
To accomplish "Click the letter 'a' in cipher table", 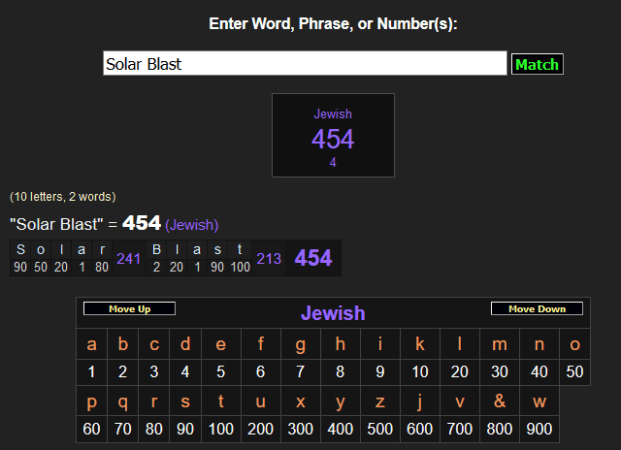I will tap(92, 345).
